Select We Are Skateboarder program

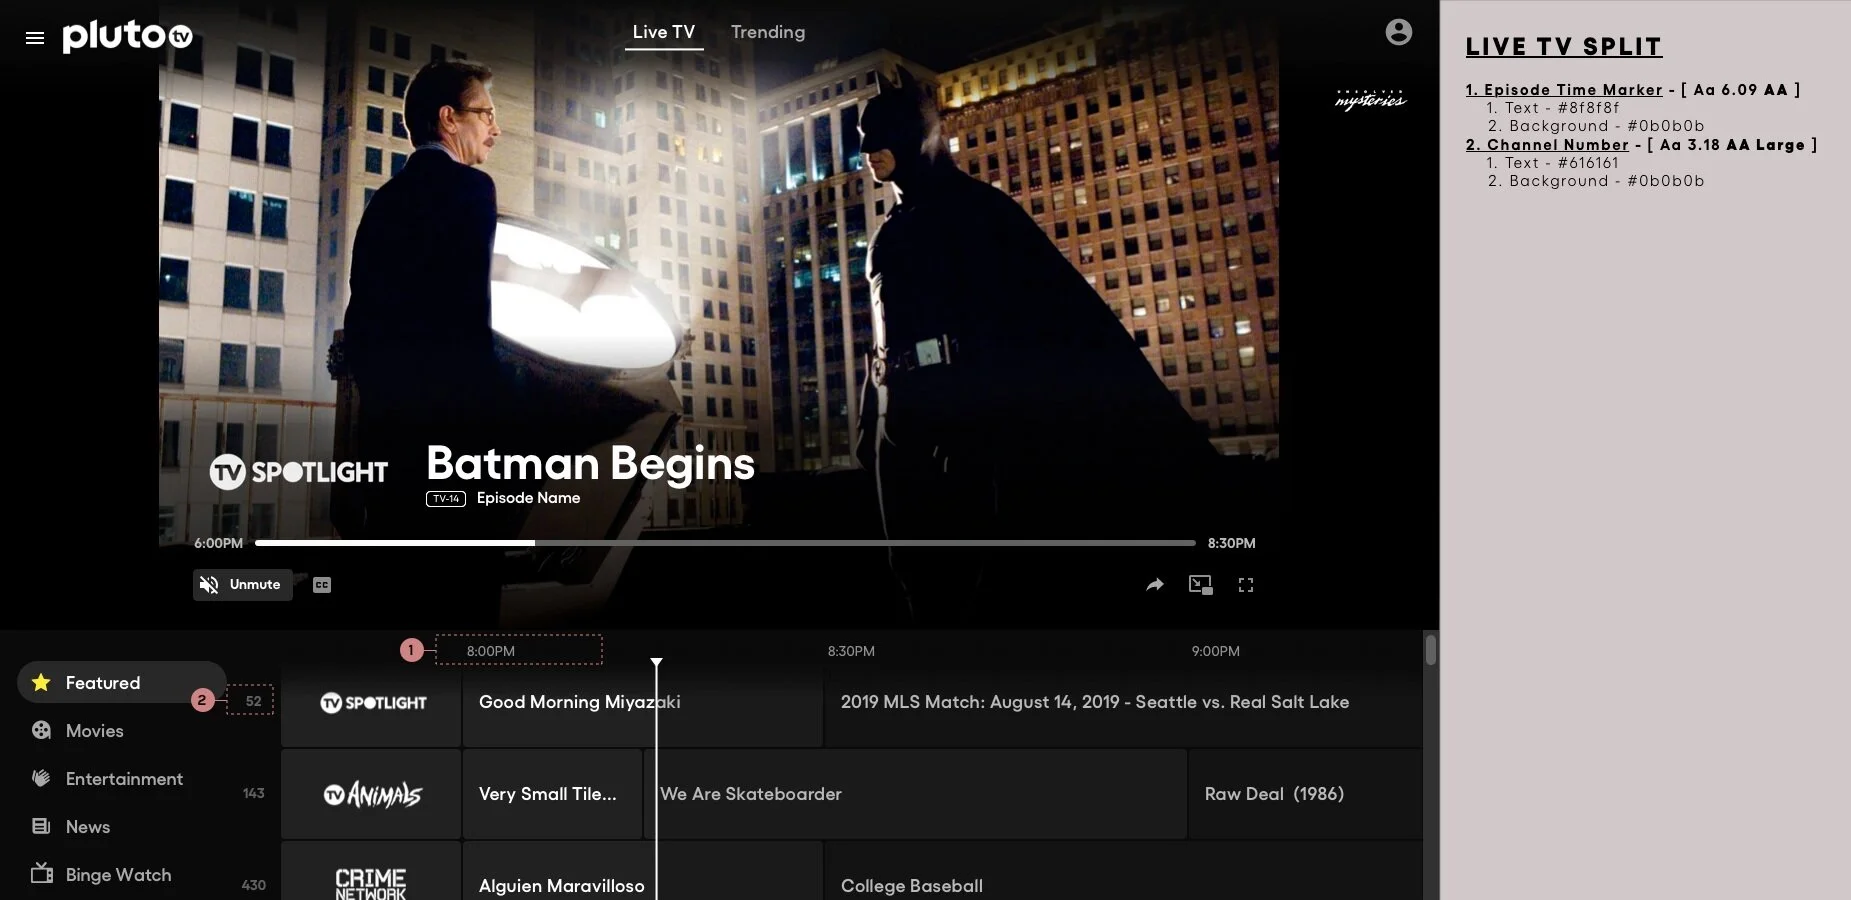[914, 795]
